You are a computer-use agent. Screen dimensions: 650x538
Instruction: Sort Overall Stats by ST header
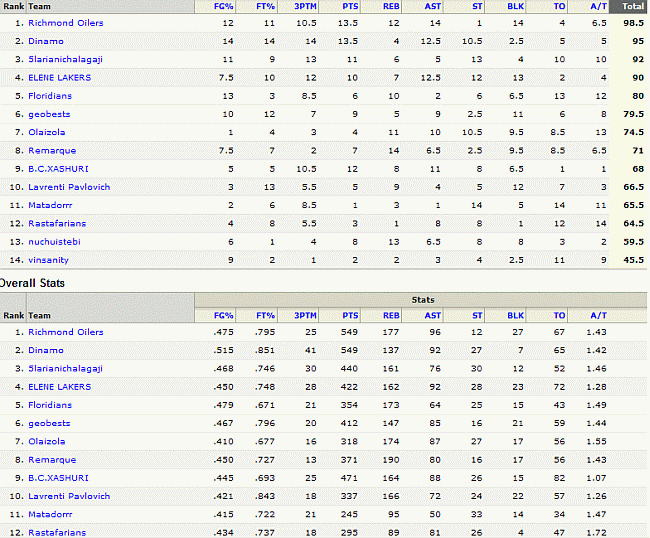click(477, 315)
